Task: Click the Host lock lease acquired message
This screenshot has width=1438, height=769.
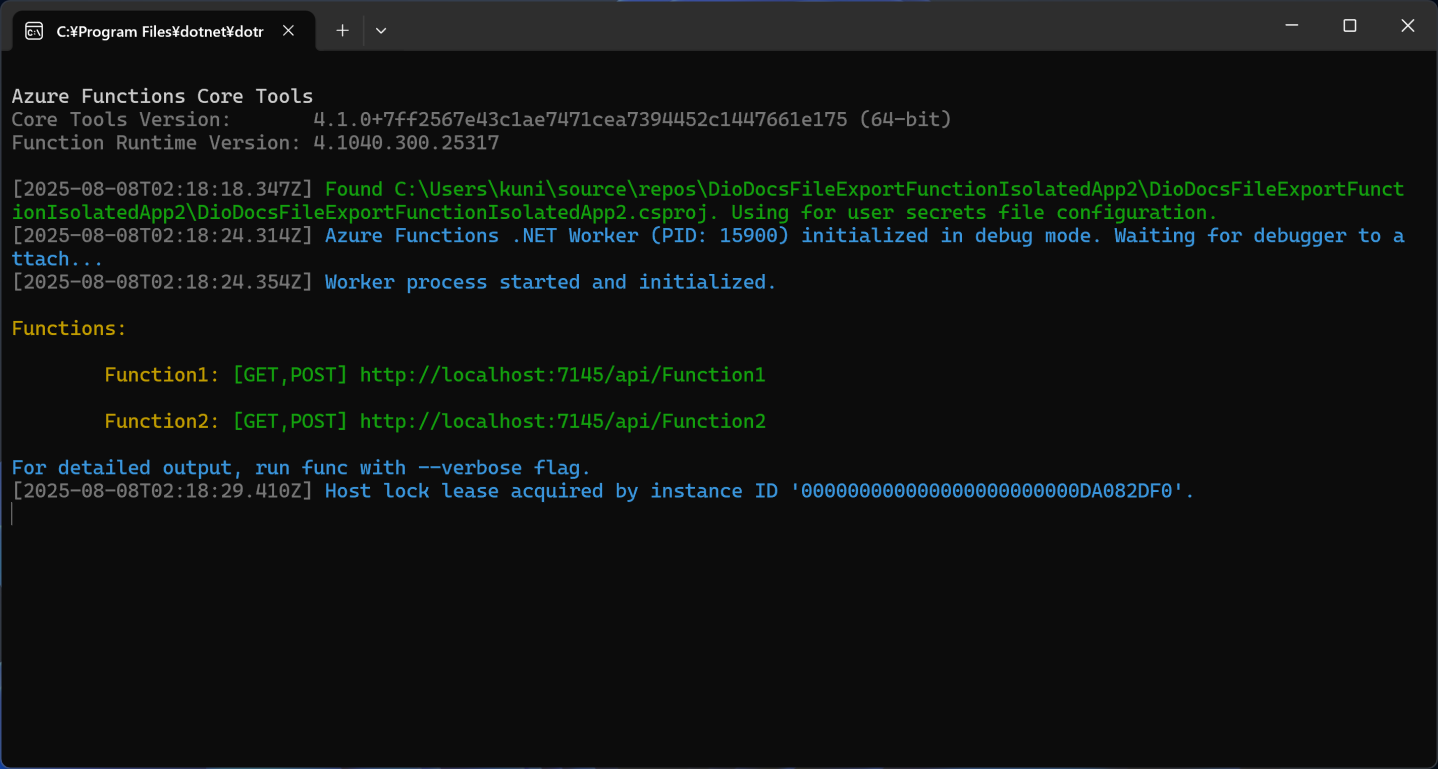Action: [760, 491]
